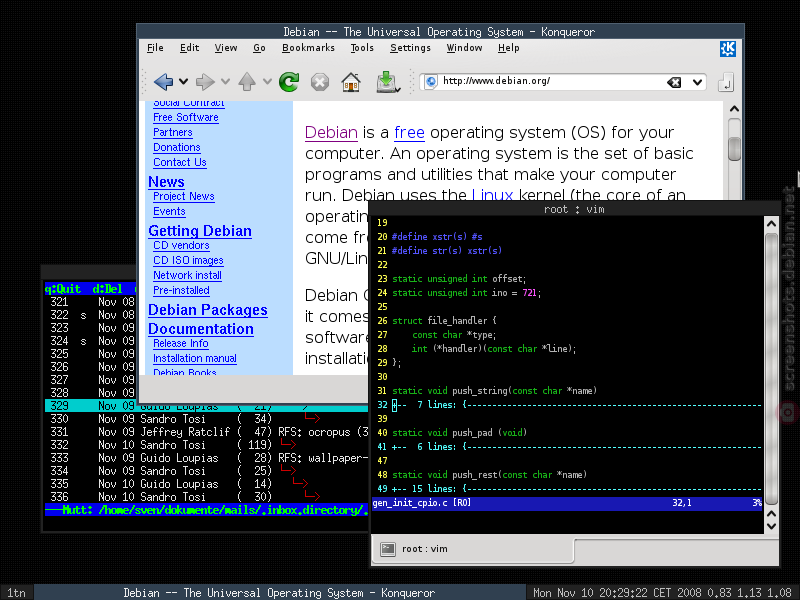The width and height of the screenshot is (800, 600).
Task: Click the terminal icon on root : vim tab
Action: coord(388,549)
